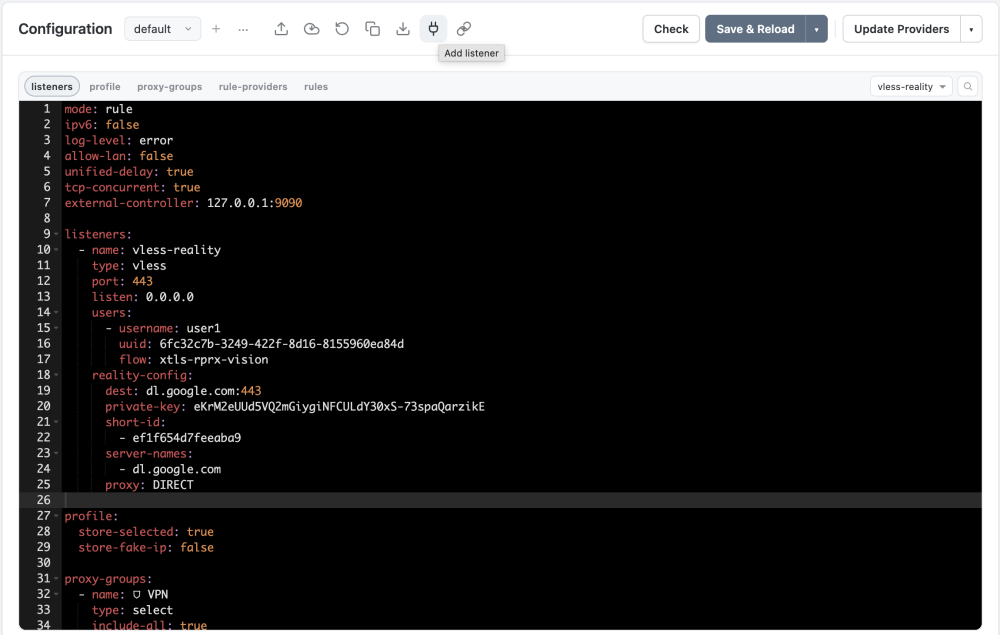Screen dimensions: 1000x635
Task: Click the Check button
Action: [671, 29]
